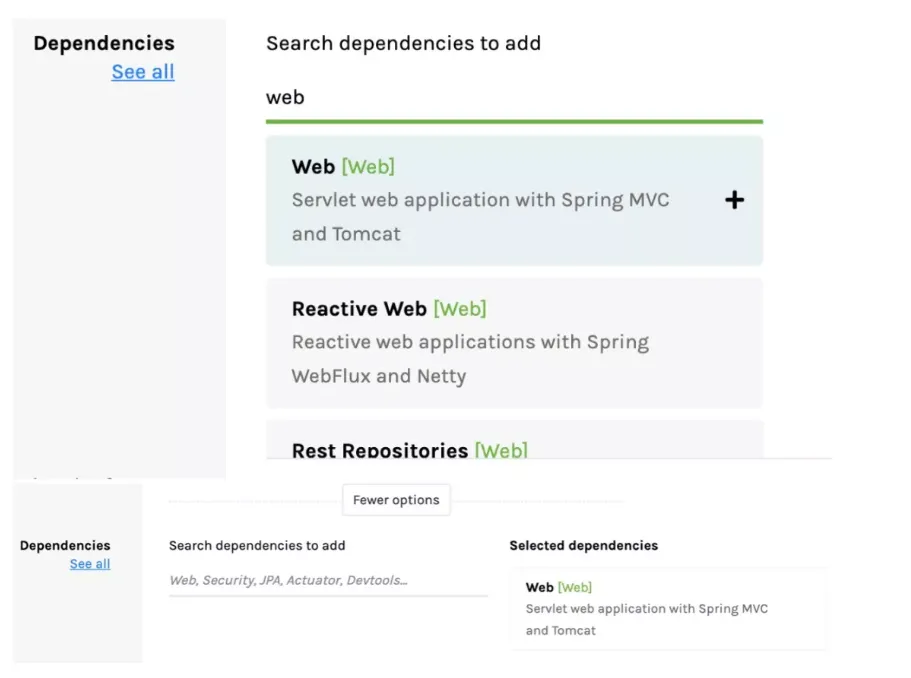Click green [Web] tag beside Rest Repositories
This screenshot has height=678, width=911.
[501, 451]
